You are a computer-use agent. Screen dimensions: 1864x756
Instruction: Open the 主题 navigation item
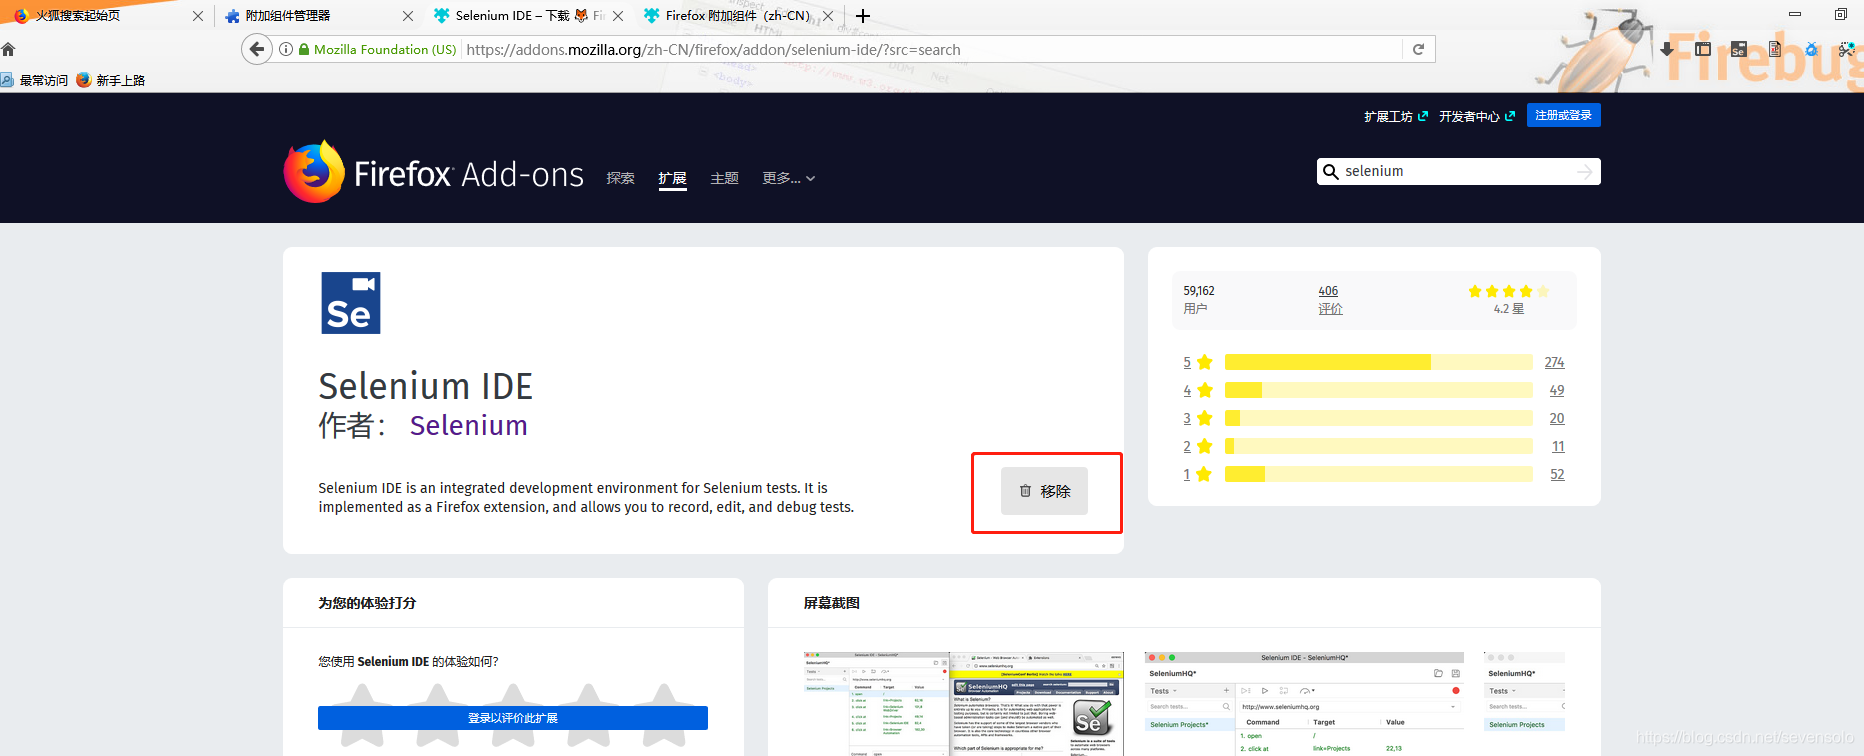point(724,178)
